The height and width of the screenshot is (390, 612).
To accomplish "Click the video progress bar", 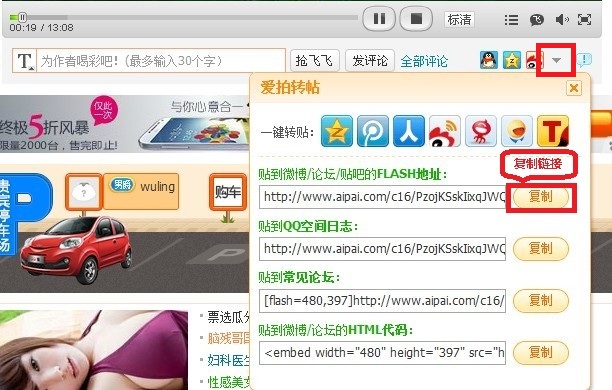I will tap(183, 17).
